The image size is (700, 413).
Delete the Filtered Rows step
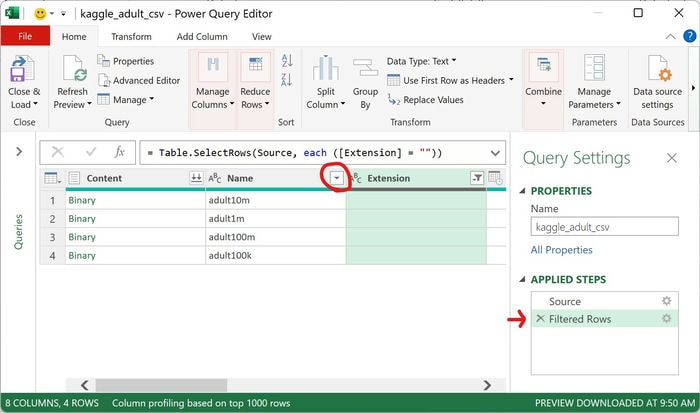click(540, 318)
